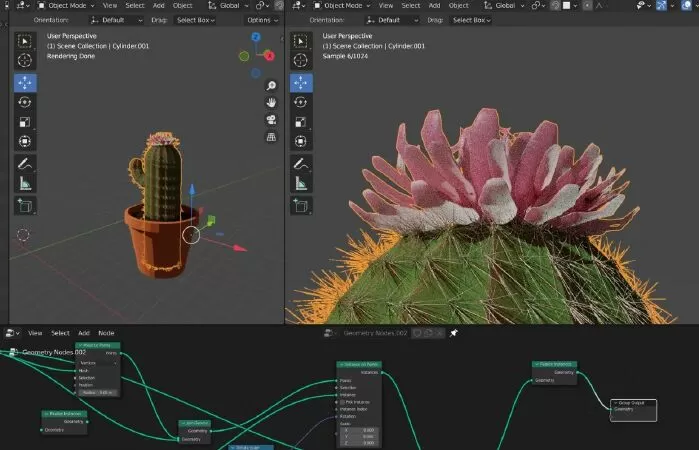Toggle snapping magnet in left viewport header
699x450 pixels.
[x=280, y=6]
